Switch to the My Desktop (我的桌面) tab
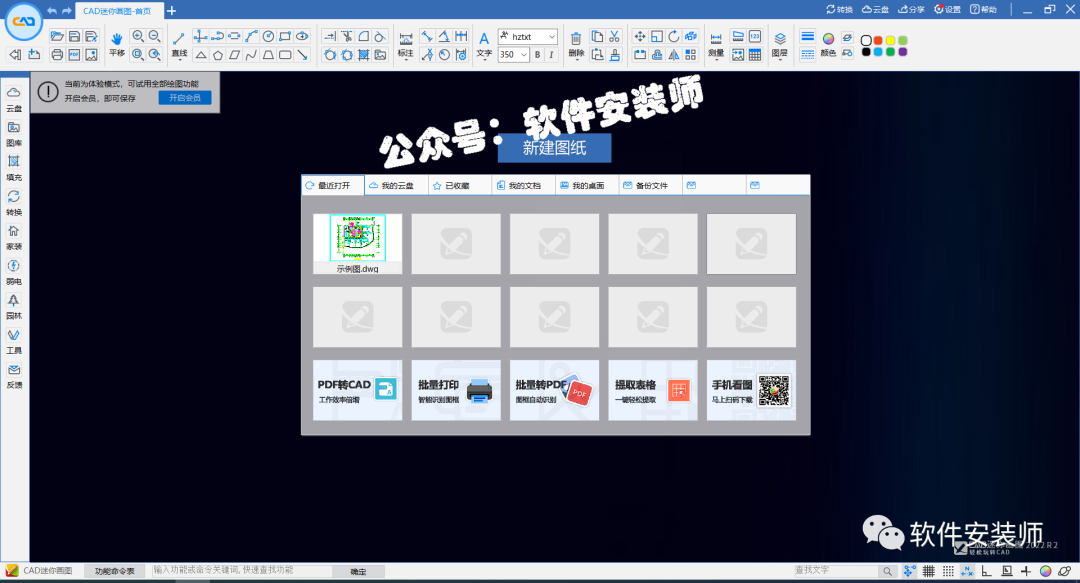Viewport: 1080px width, 583px height. click(588, 185)
